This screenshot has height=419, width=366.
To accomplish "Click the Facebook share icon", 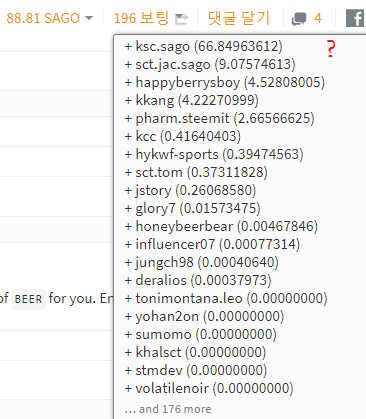I will pyautogui.click(x=355, y=18).
